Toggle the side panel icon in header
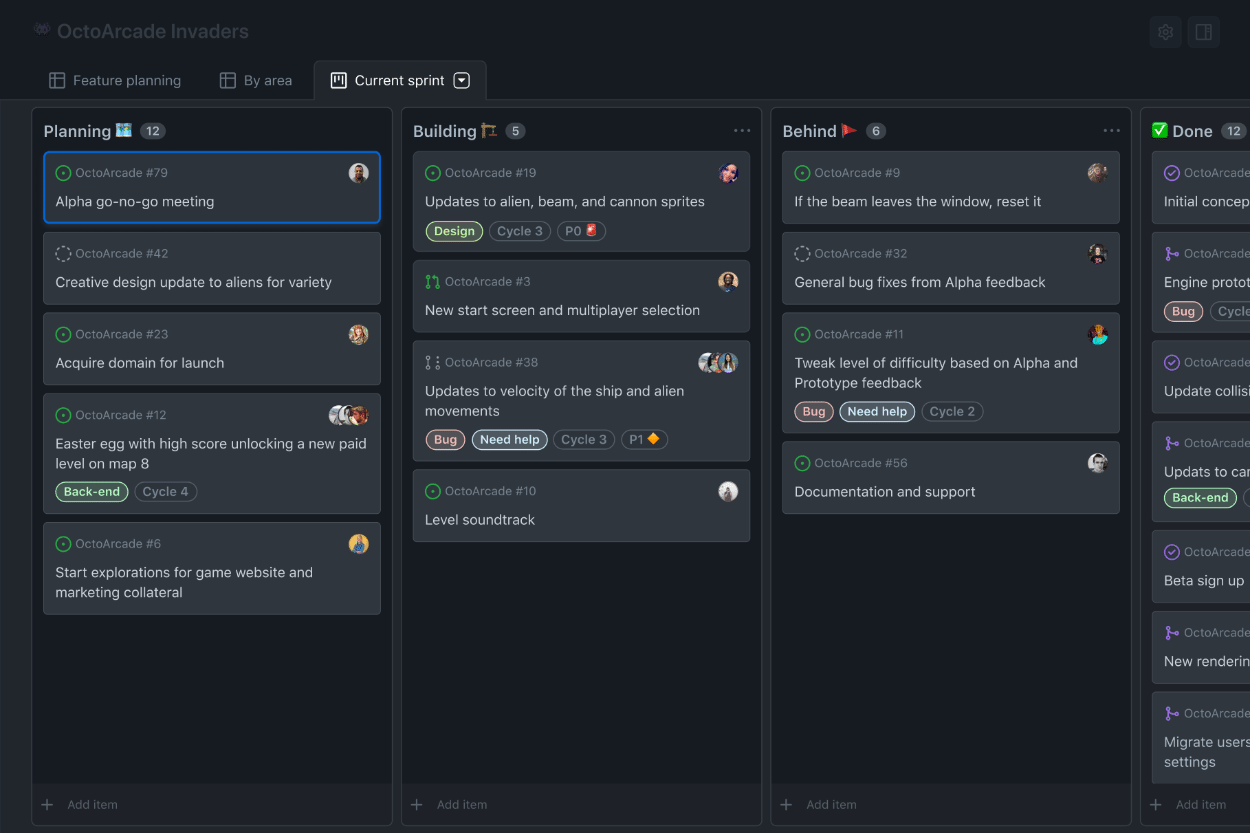1250x833 pixels. (x=1204, y=32)
